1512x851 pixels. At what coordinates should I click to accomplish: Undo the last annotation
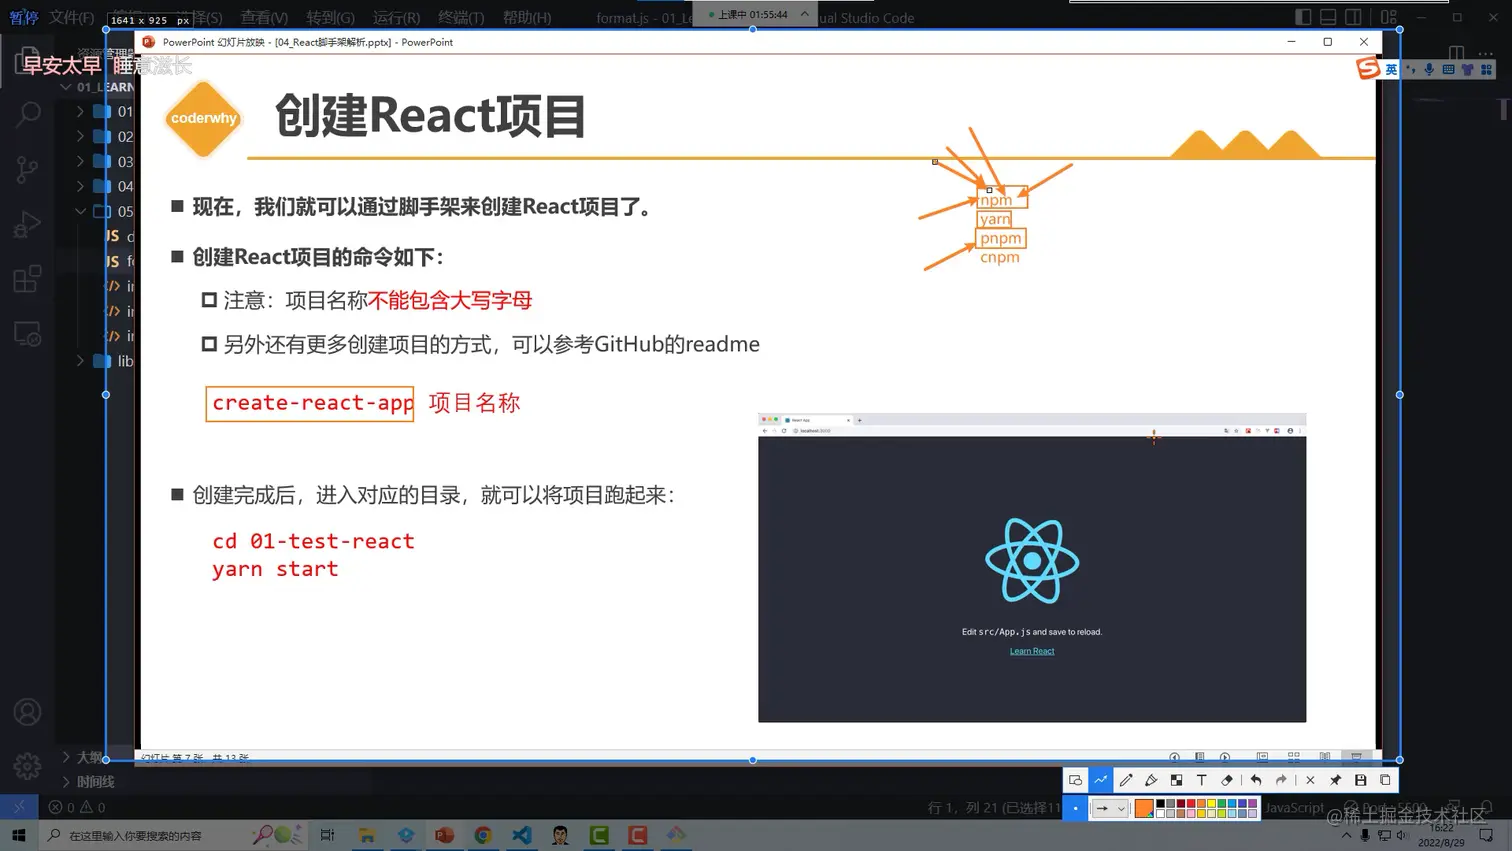point(1256,780)
